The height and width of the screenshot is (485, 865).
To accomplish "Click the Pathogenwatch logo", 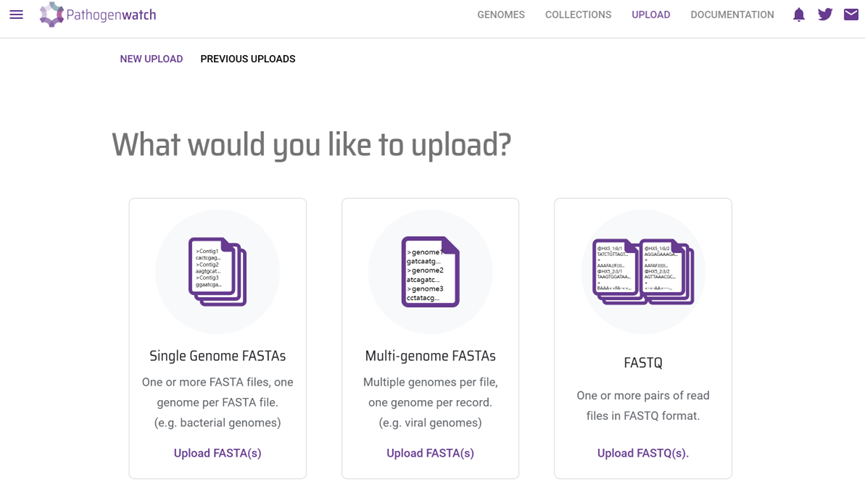I will (98, 14).
